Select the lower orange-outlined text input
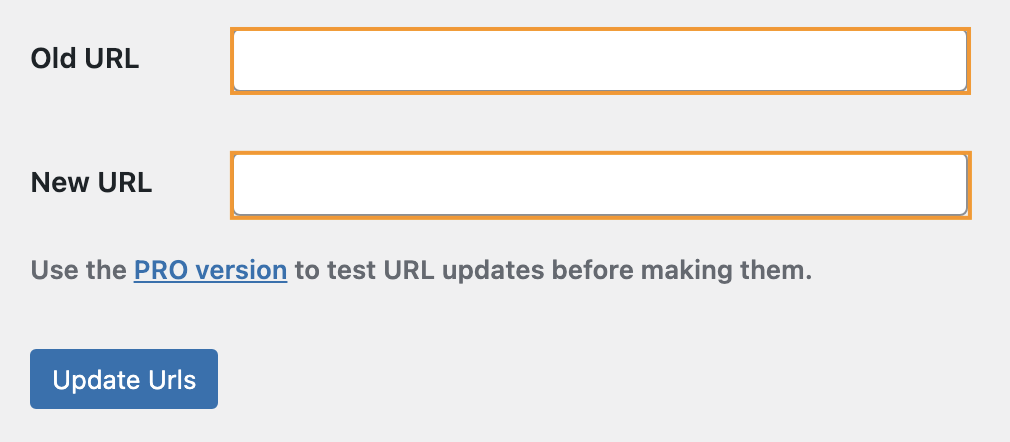The width and height of the screenshot is (1010, 442). (600, 185)
